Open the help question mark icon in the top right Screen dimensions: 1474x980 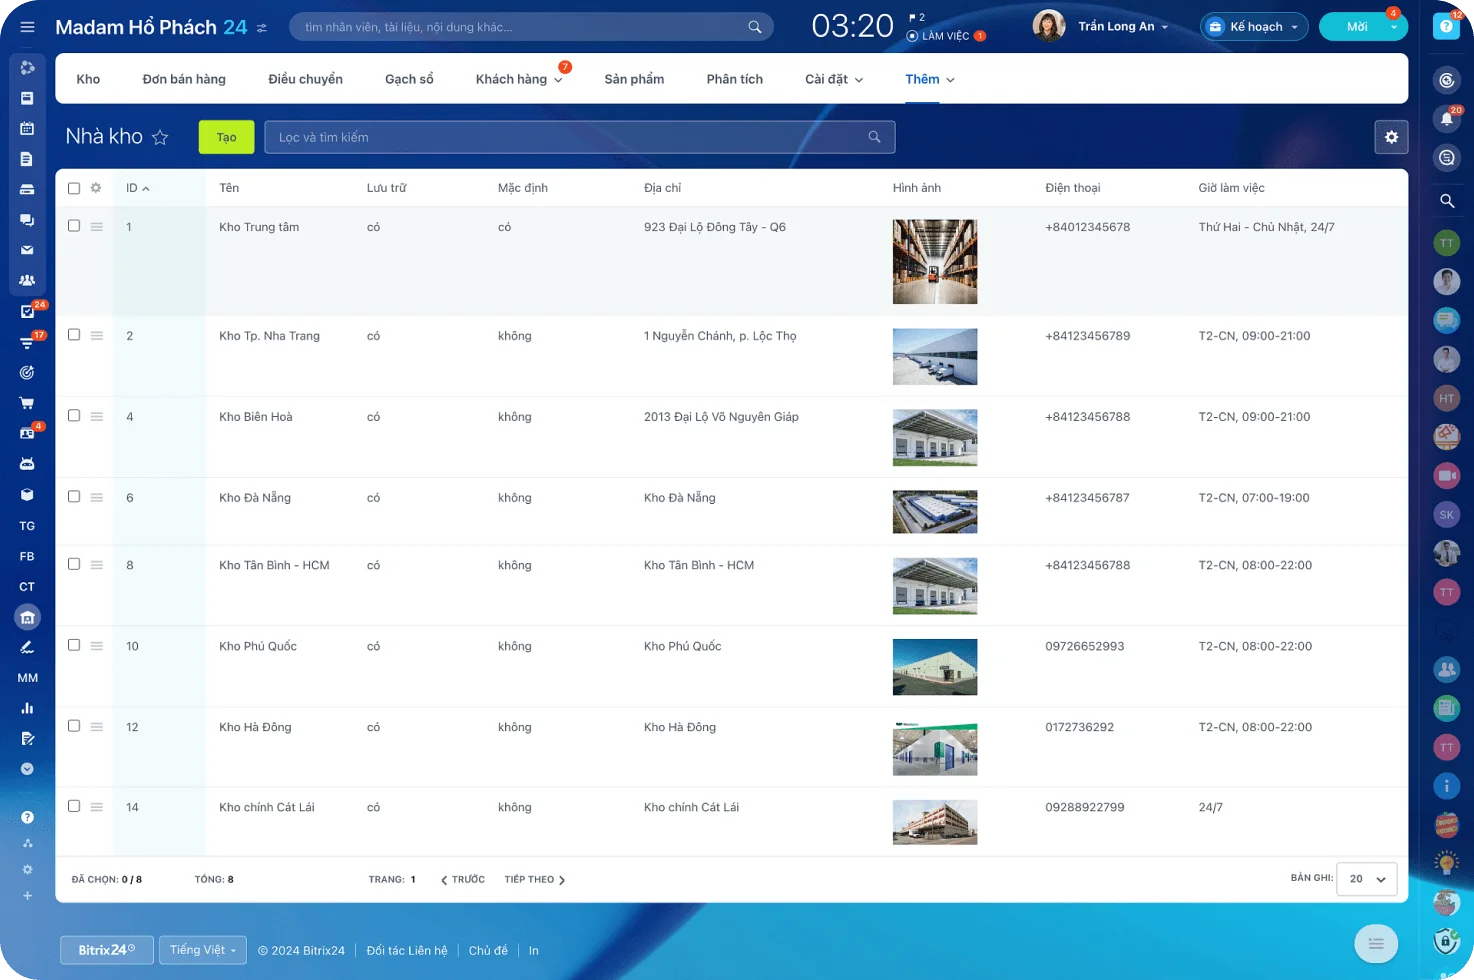[1446, 27]
